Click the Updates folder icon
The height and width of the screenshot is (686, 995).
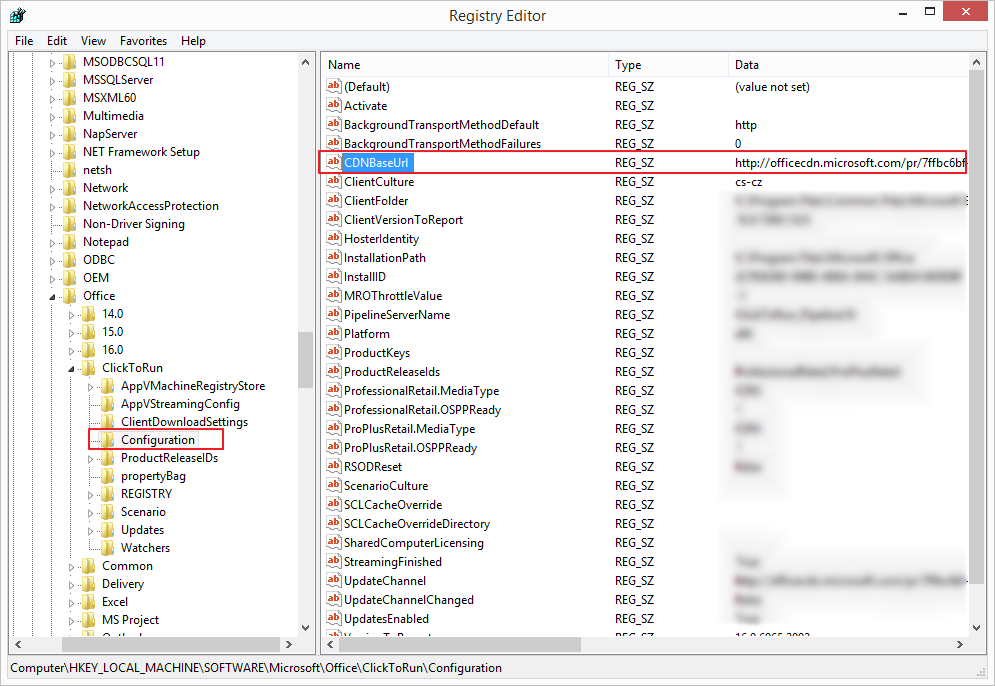coord(108,529)
